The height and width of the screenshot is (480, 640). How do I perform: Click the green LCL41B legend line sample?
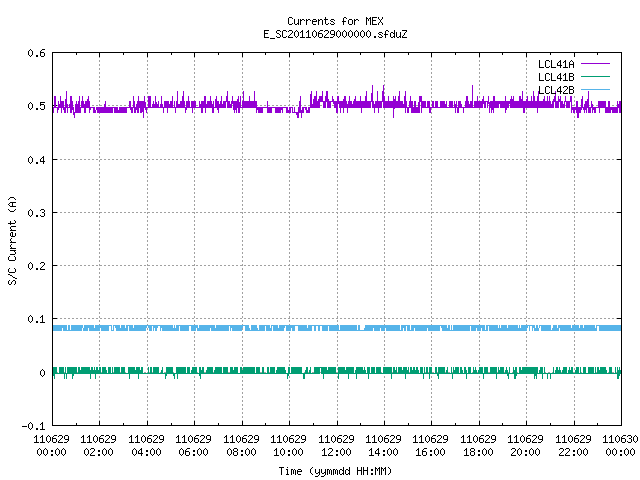596,76
